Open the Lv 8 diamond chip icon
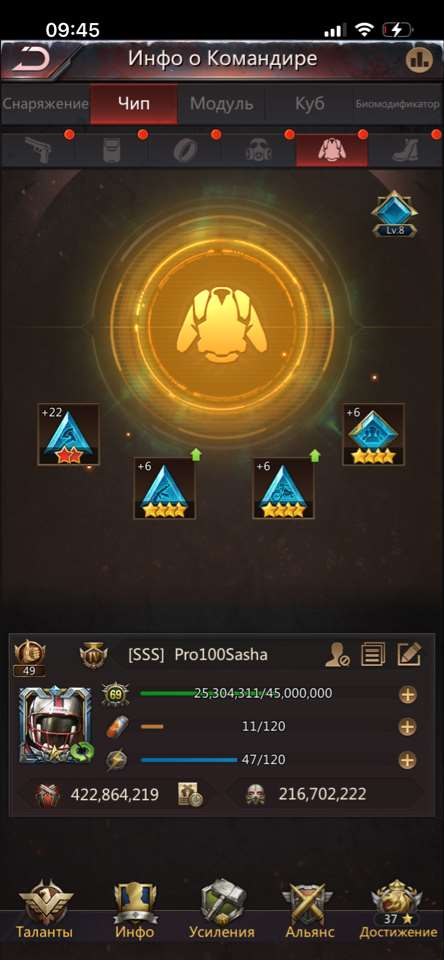The height and width of the screenshot is (960, 444). [394, 214]
